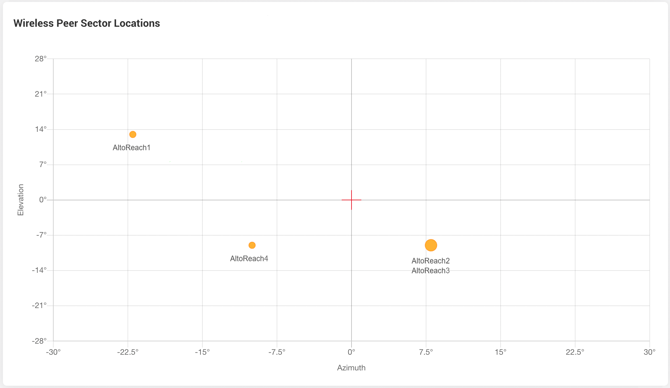The image size is (670, 388).
Task: Click the -22.5° azimuth tick label
Action: [128, 352]
